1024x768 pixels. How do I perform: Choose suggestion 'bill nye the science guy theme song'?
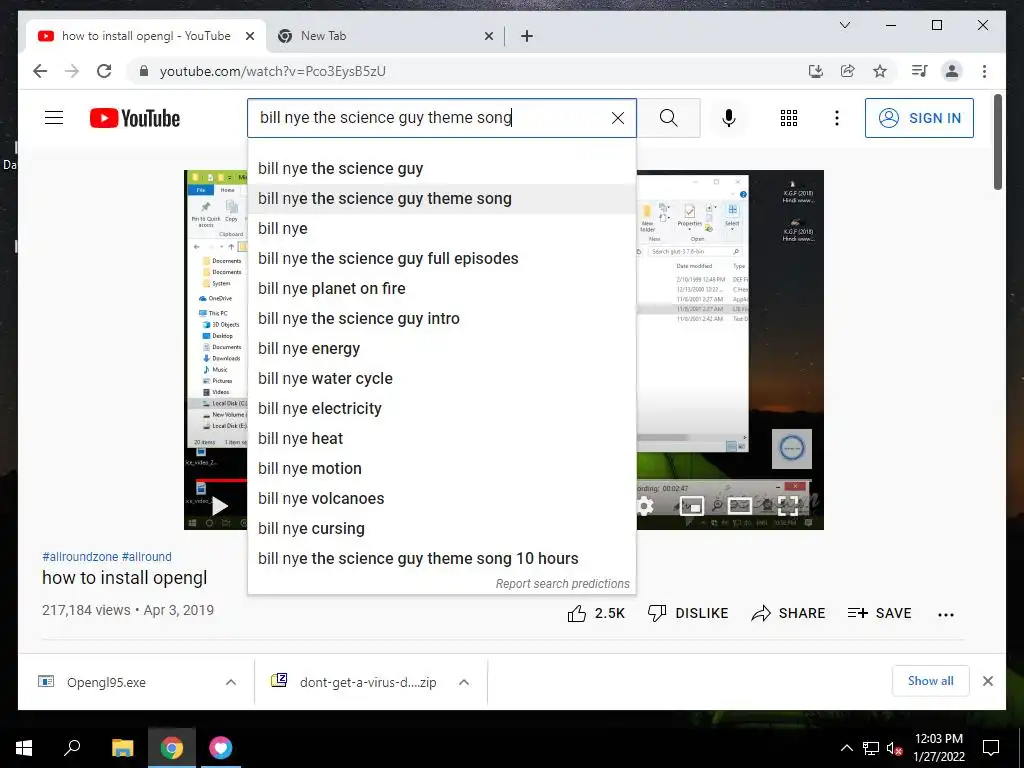pyautogui.click(x=442, y=199)
